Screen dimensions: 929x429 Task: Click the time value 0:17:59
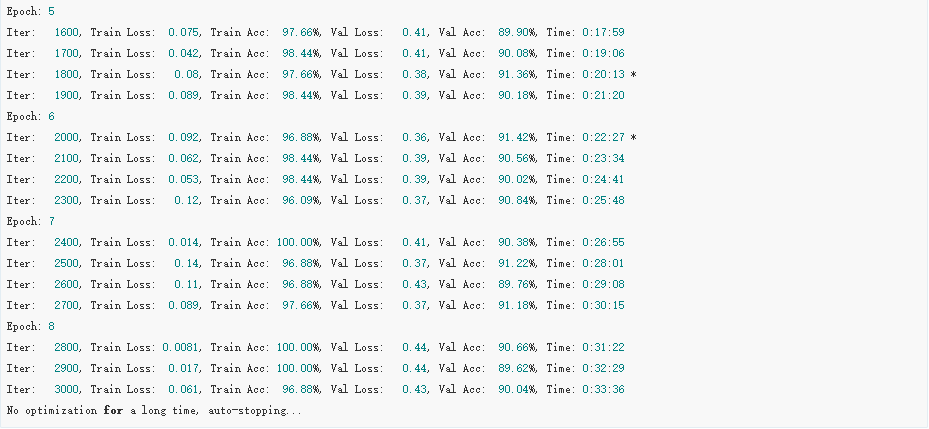click(x=603, y=32)
